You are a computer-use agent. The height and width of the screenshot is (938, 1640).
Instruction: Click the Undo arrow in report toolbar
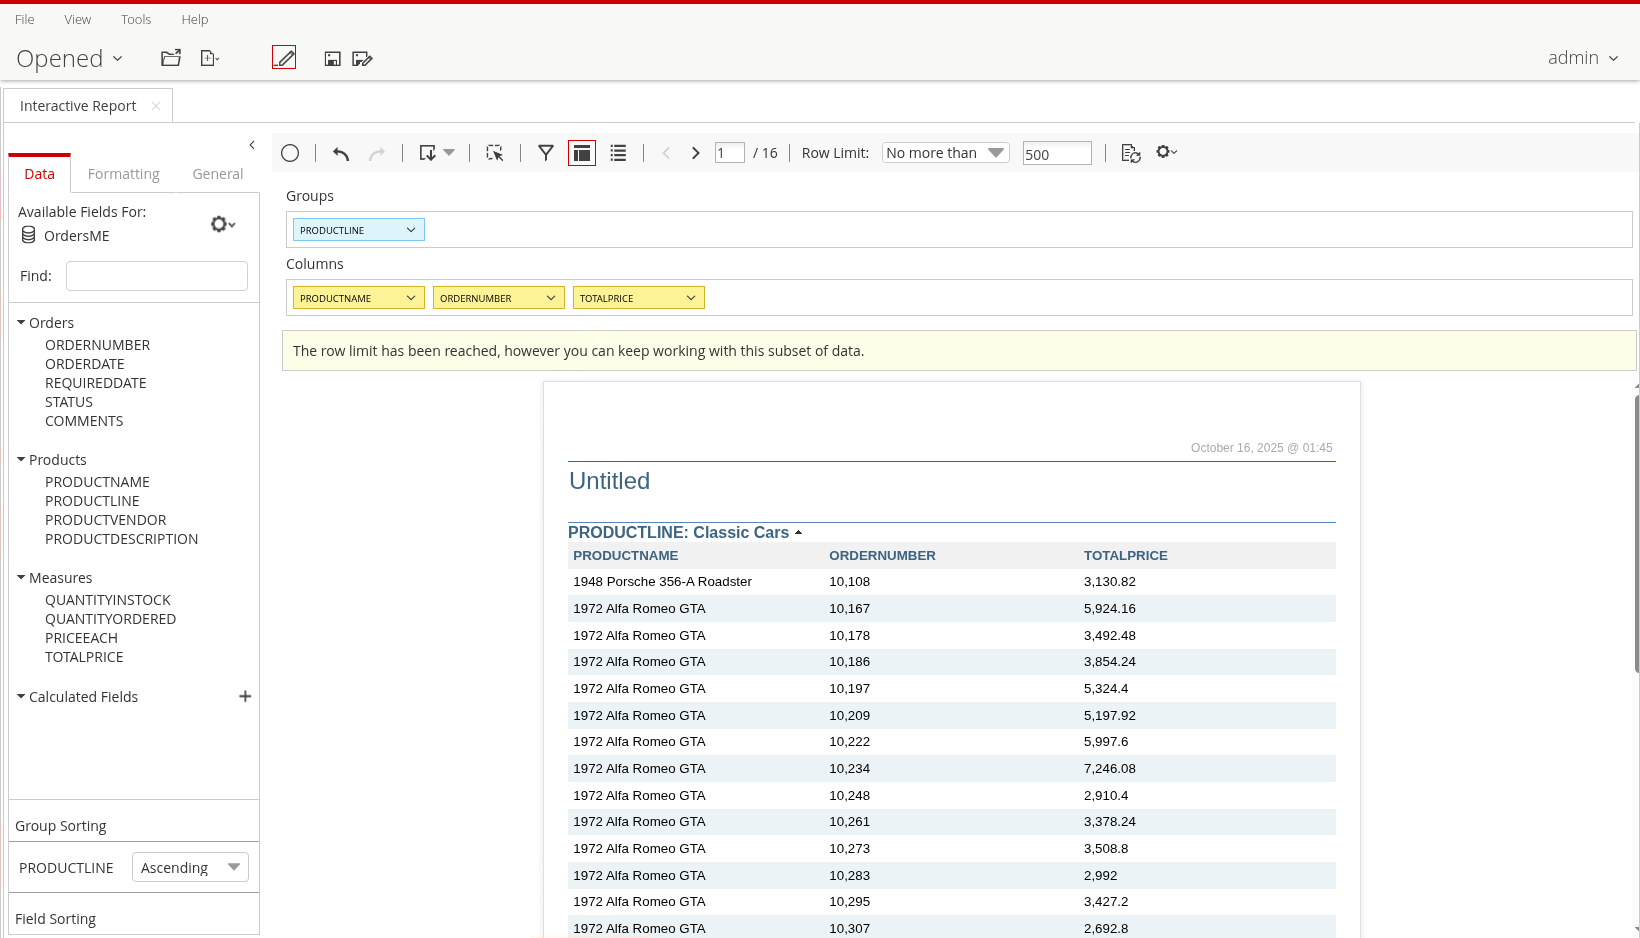tap(341, 153)
